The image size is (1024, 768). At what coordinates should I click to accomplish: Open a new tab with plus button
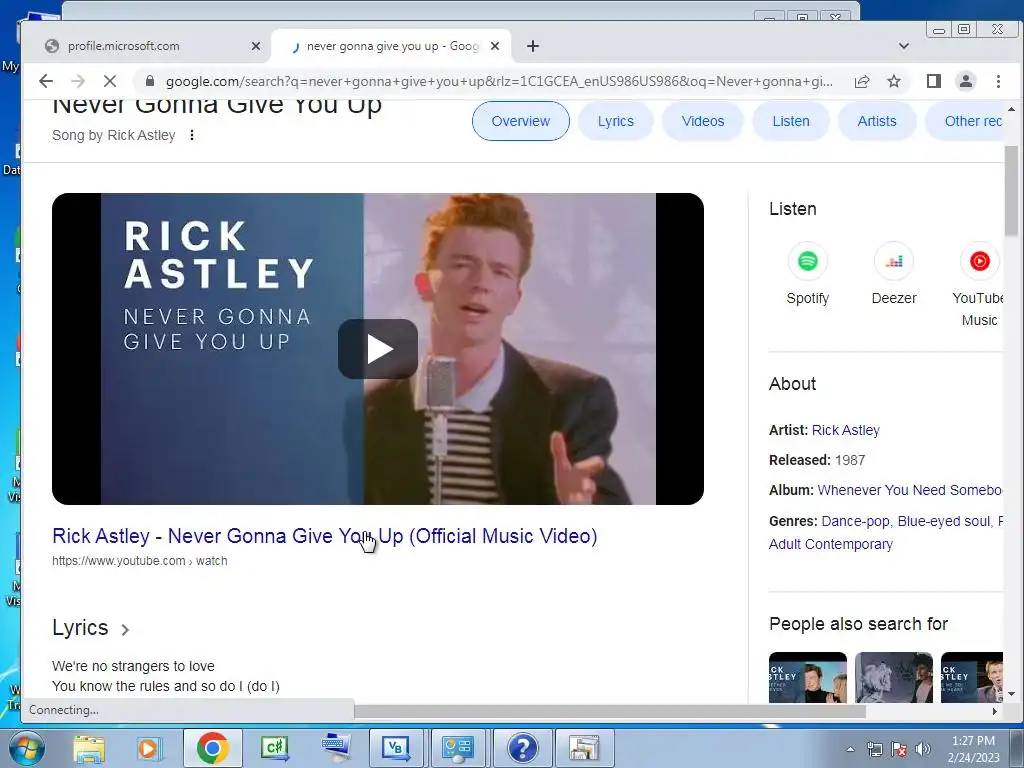(533, 46)
